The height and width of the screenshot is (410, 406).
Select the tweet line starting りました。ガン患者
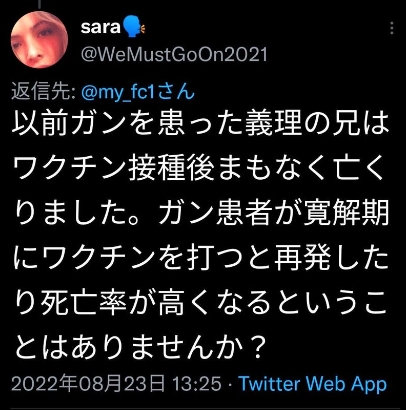tap(201, 214)
